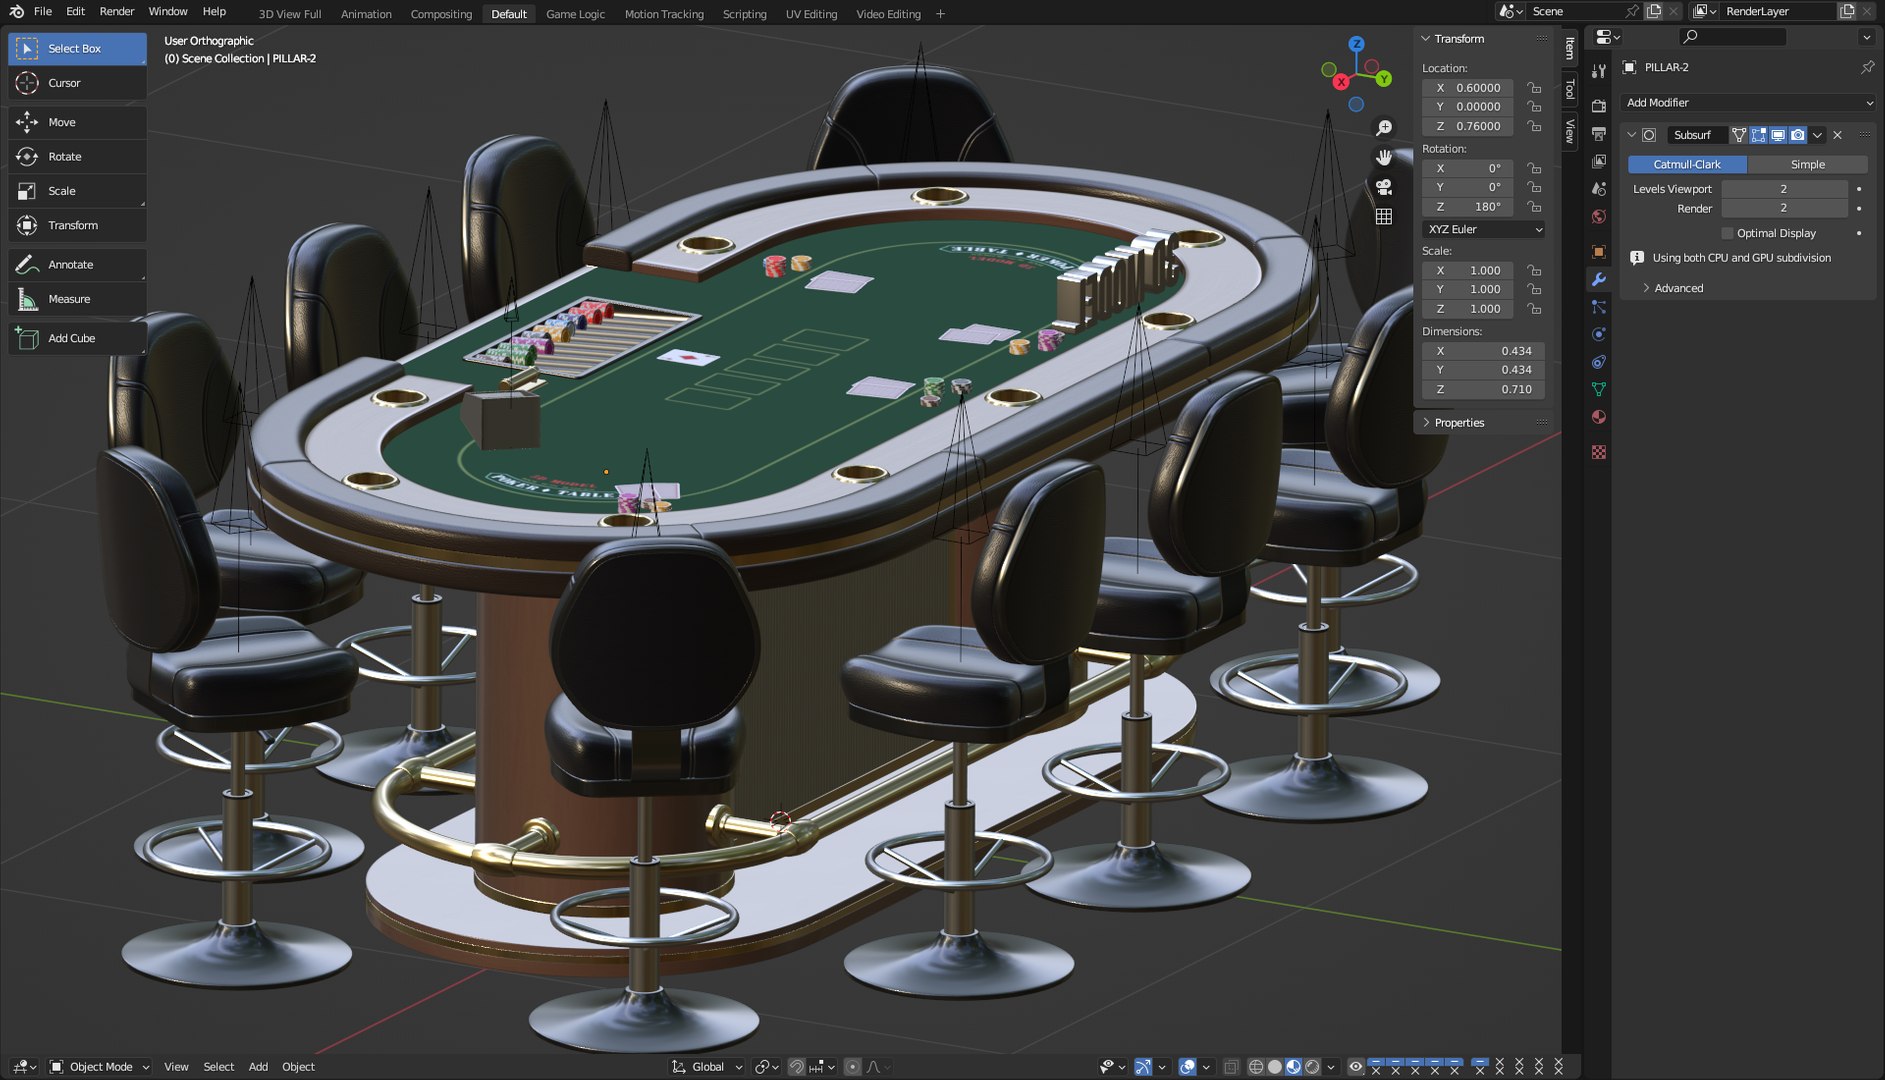Toggle X-ray view in viewport header

coord(1231,1067)
